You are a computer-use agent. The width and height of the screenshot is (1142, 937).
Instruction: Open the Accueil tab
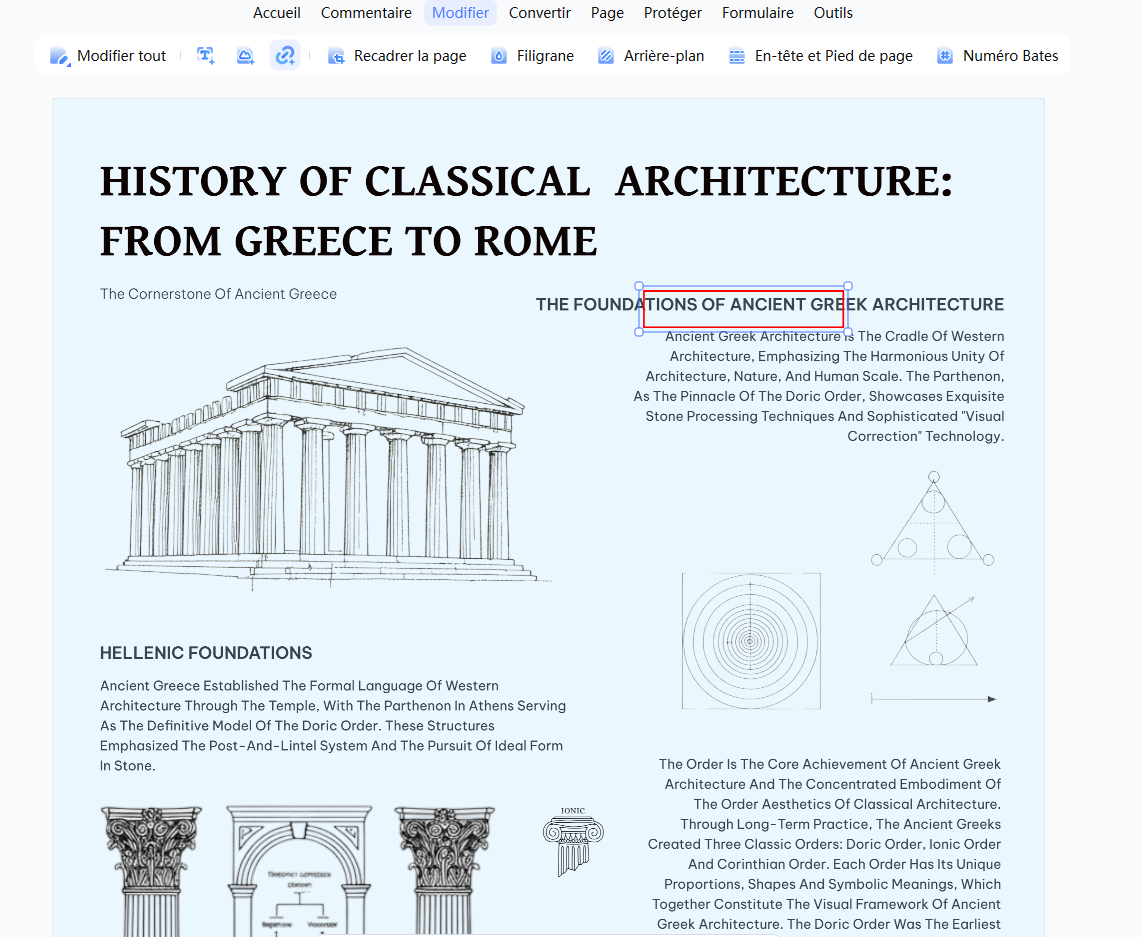click(x=277, y=13)
